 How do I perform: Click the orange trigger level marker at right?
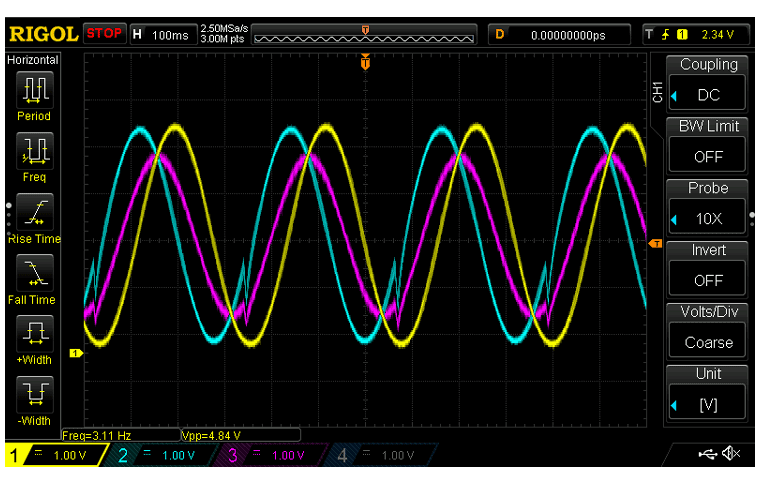(x=655, y=243)
